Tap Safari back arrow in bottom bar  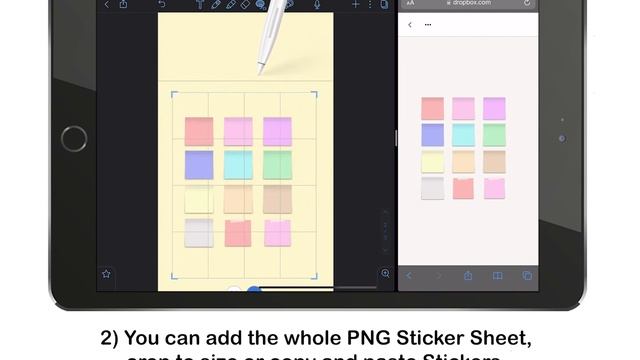click(x=409, y=276)
